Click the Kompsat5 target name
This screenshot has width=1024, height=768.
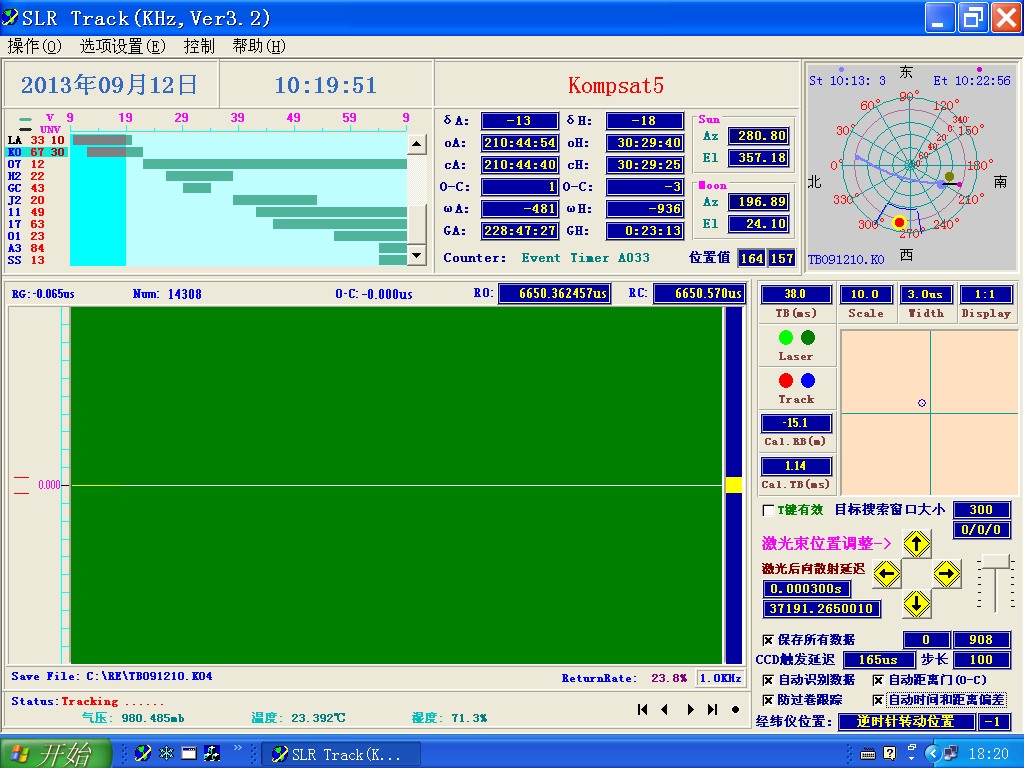coord(616,85)
